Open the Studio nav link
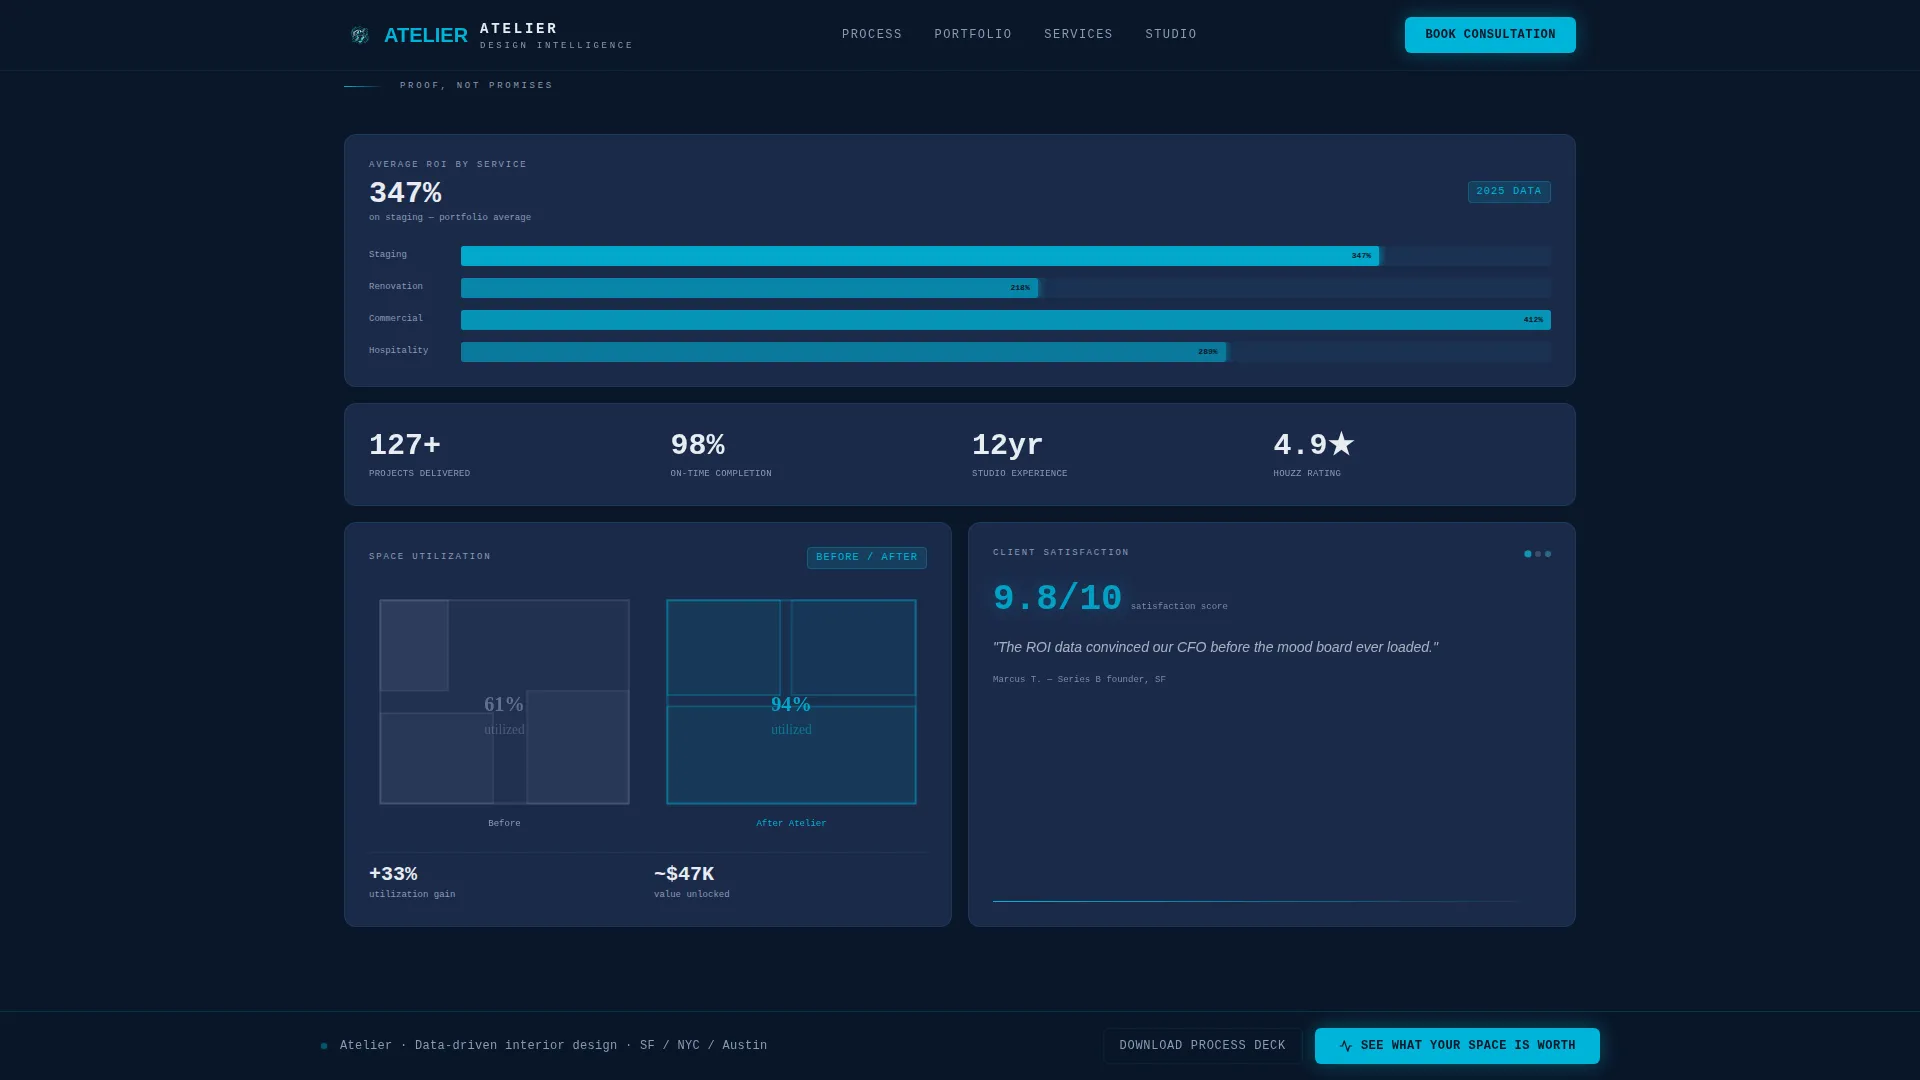The image size is (1920, 1080). point(1171,35)
